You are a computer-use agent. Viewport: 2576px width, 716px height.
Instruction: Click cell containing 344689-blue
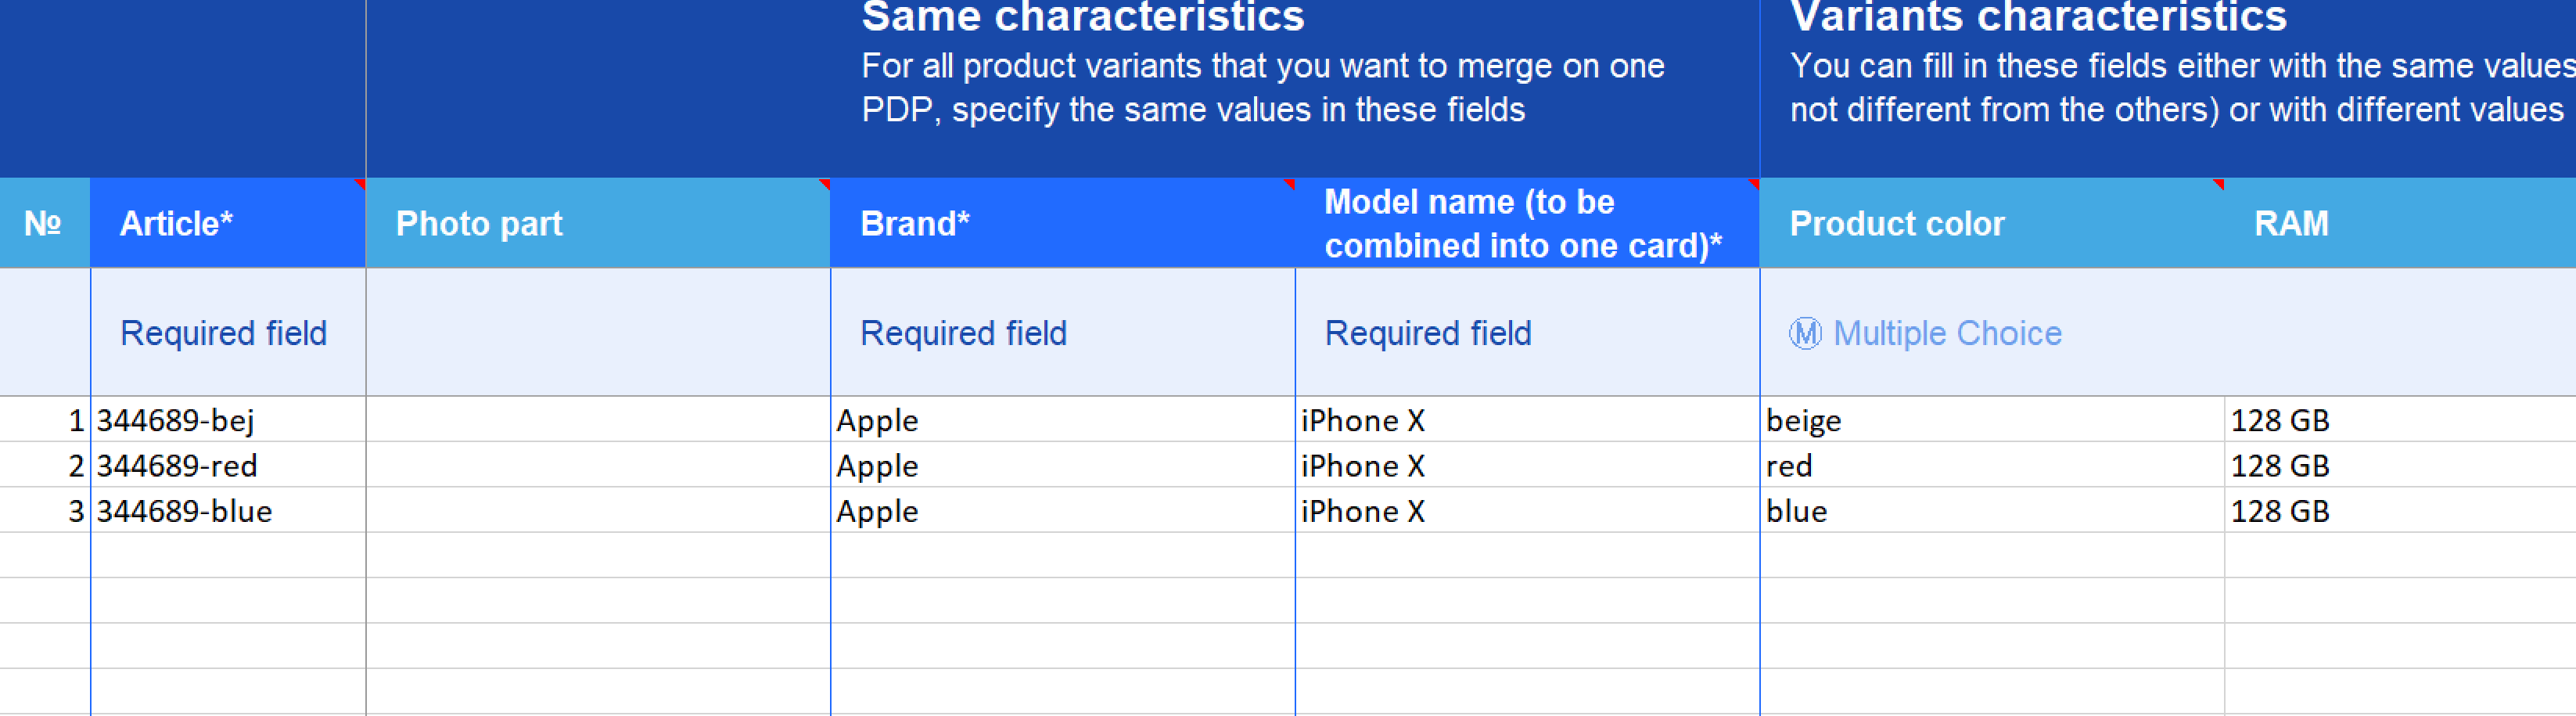228,511
